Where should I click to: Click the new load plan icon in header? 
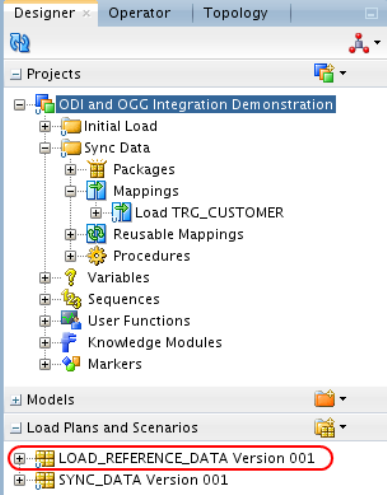pos(324,427)
